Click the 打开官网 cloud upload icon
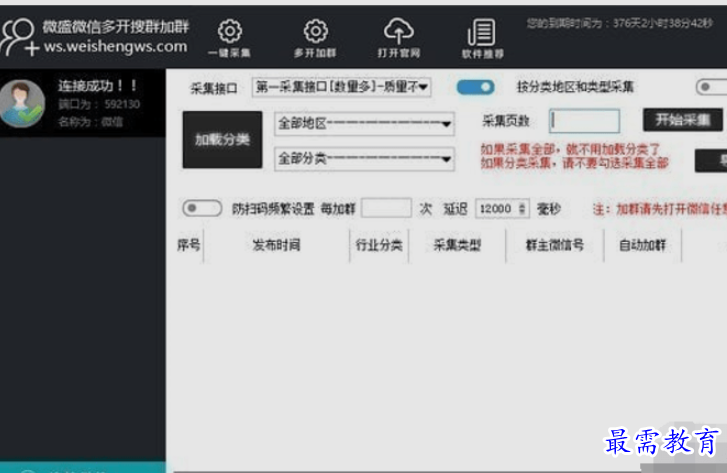 tap(398, 31)
